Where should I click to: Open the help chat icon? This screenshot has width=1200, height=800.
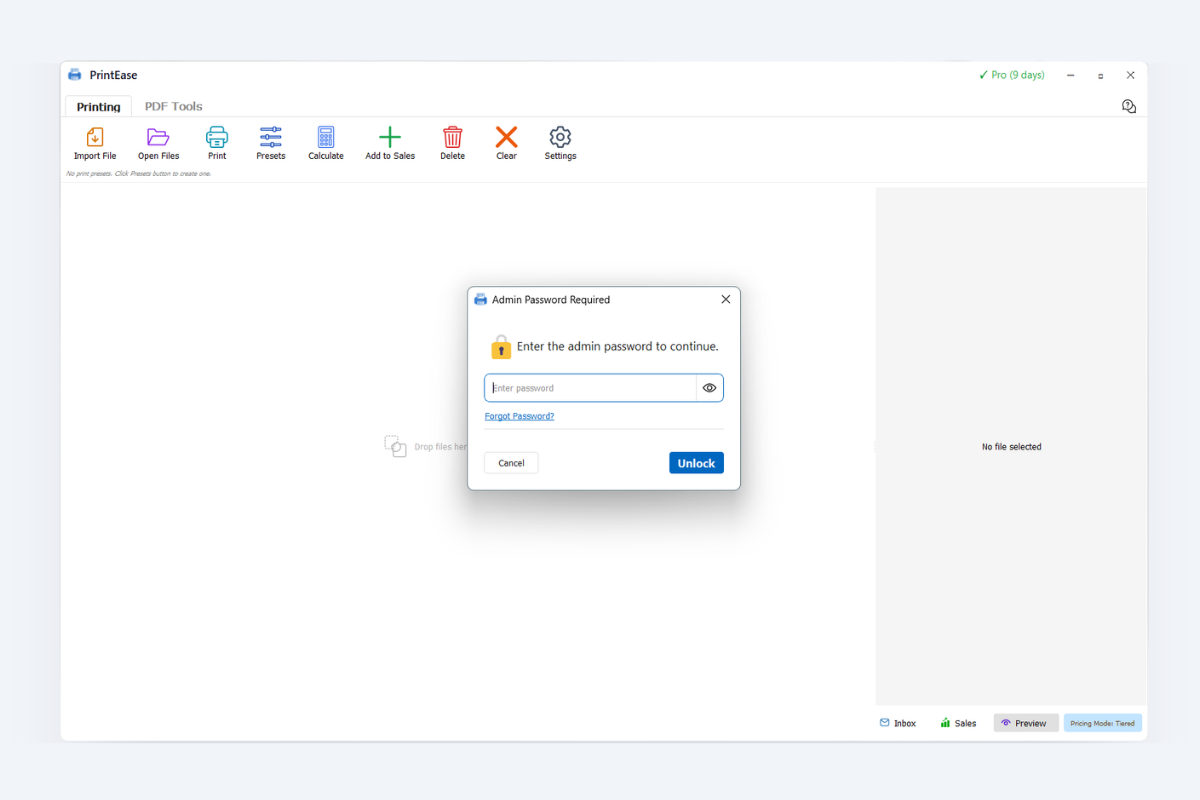[x=1129, y=106]
